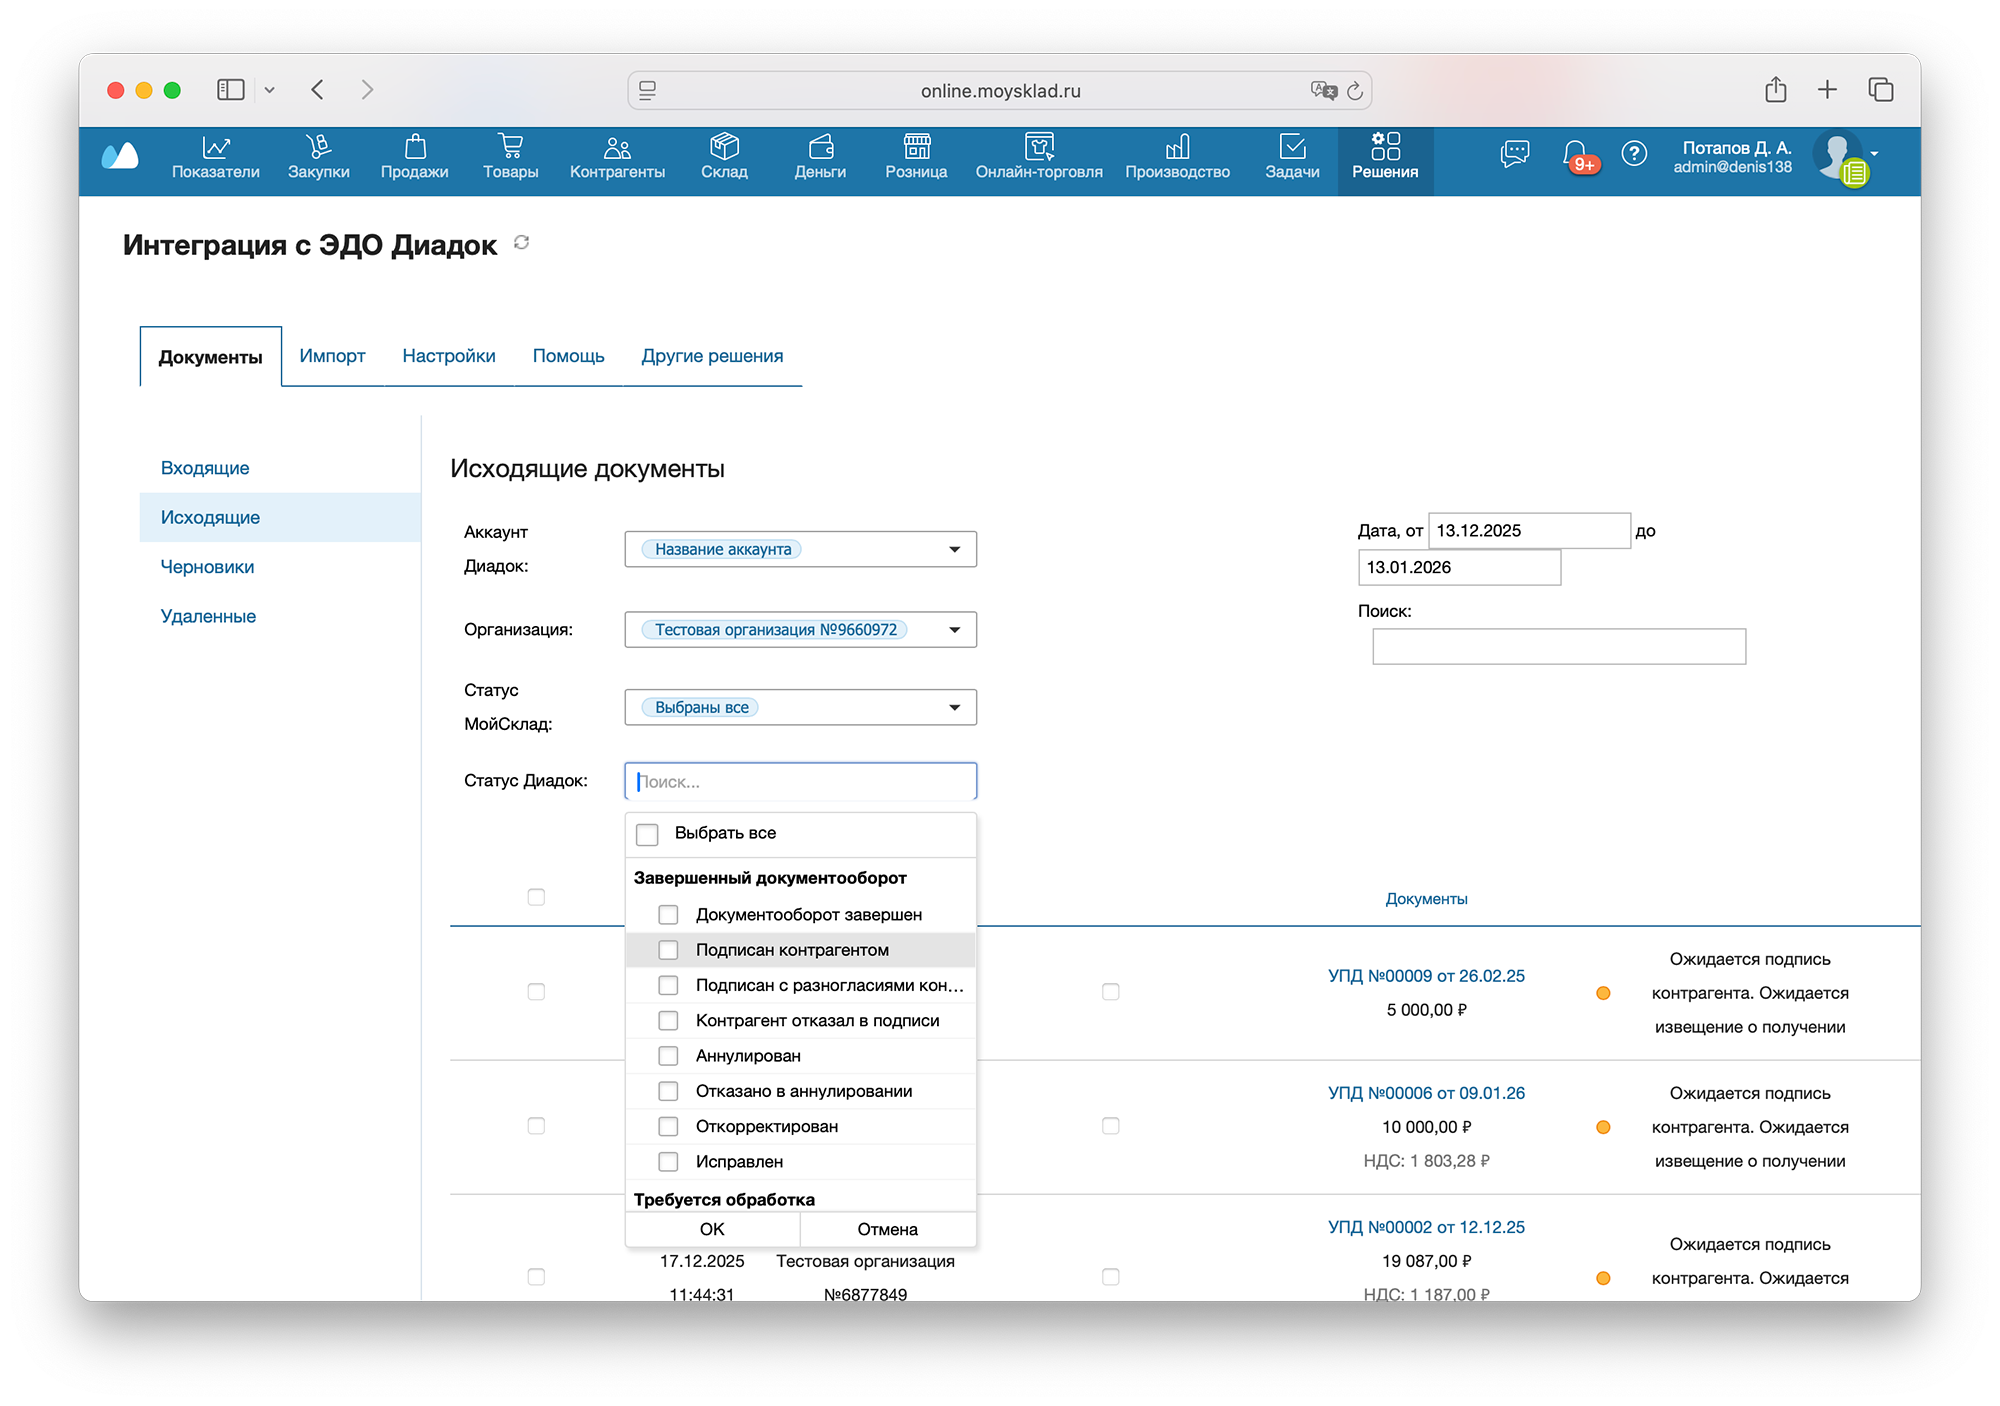Check the Выбрать все checkbox
This screenshot has width=2000, height=1406.
click(x=648, y=834)
